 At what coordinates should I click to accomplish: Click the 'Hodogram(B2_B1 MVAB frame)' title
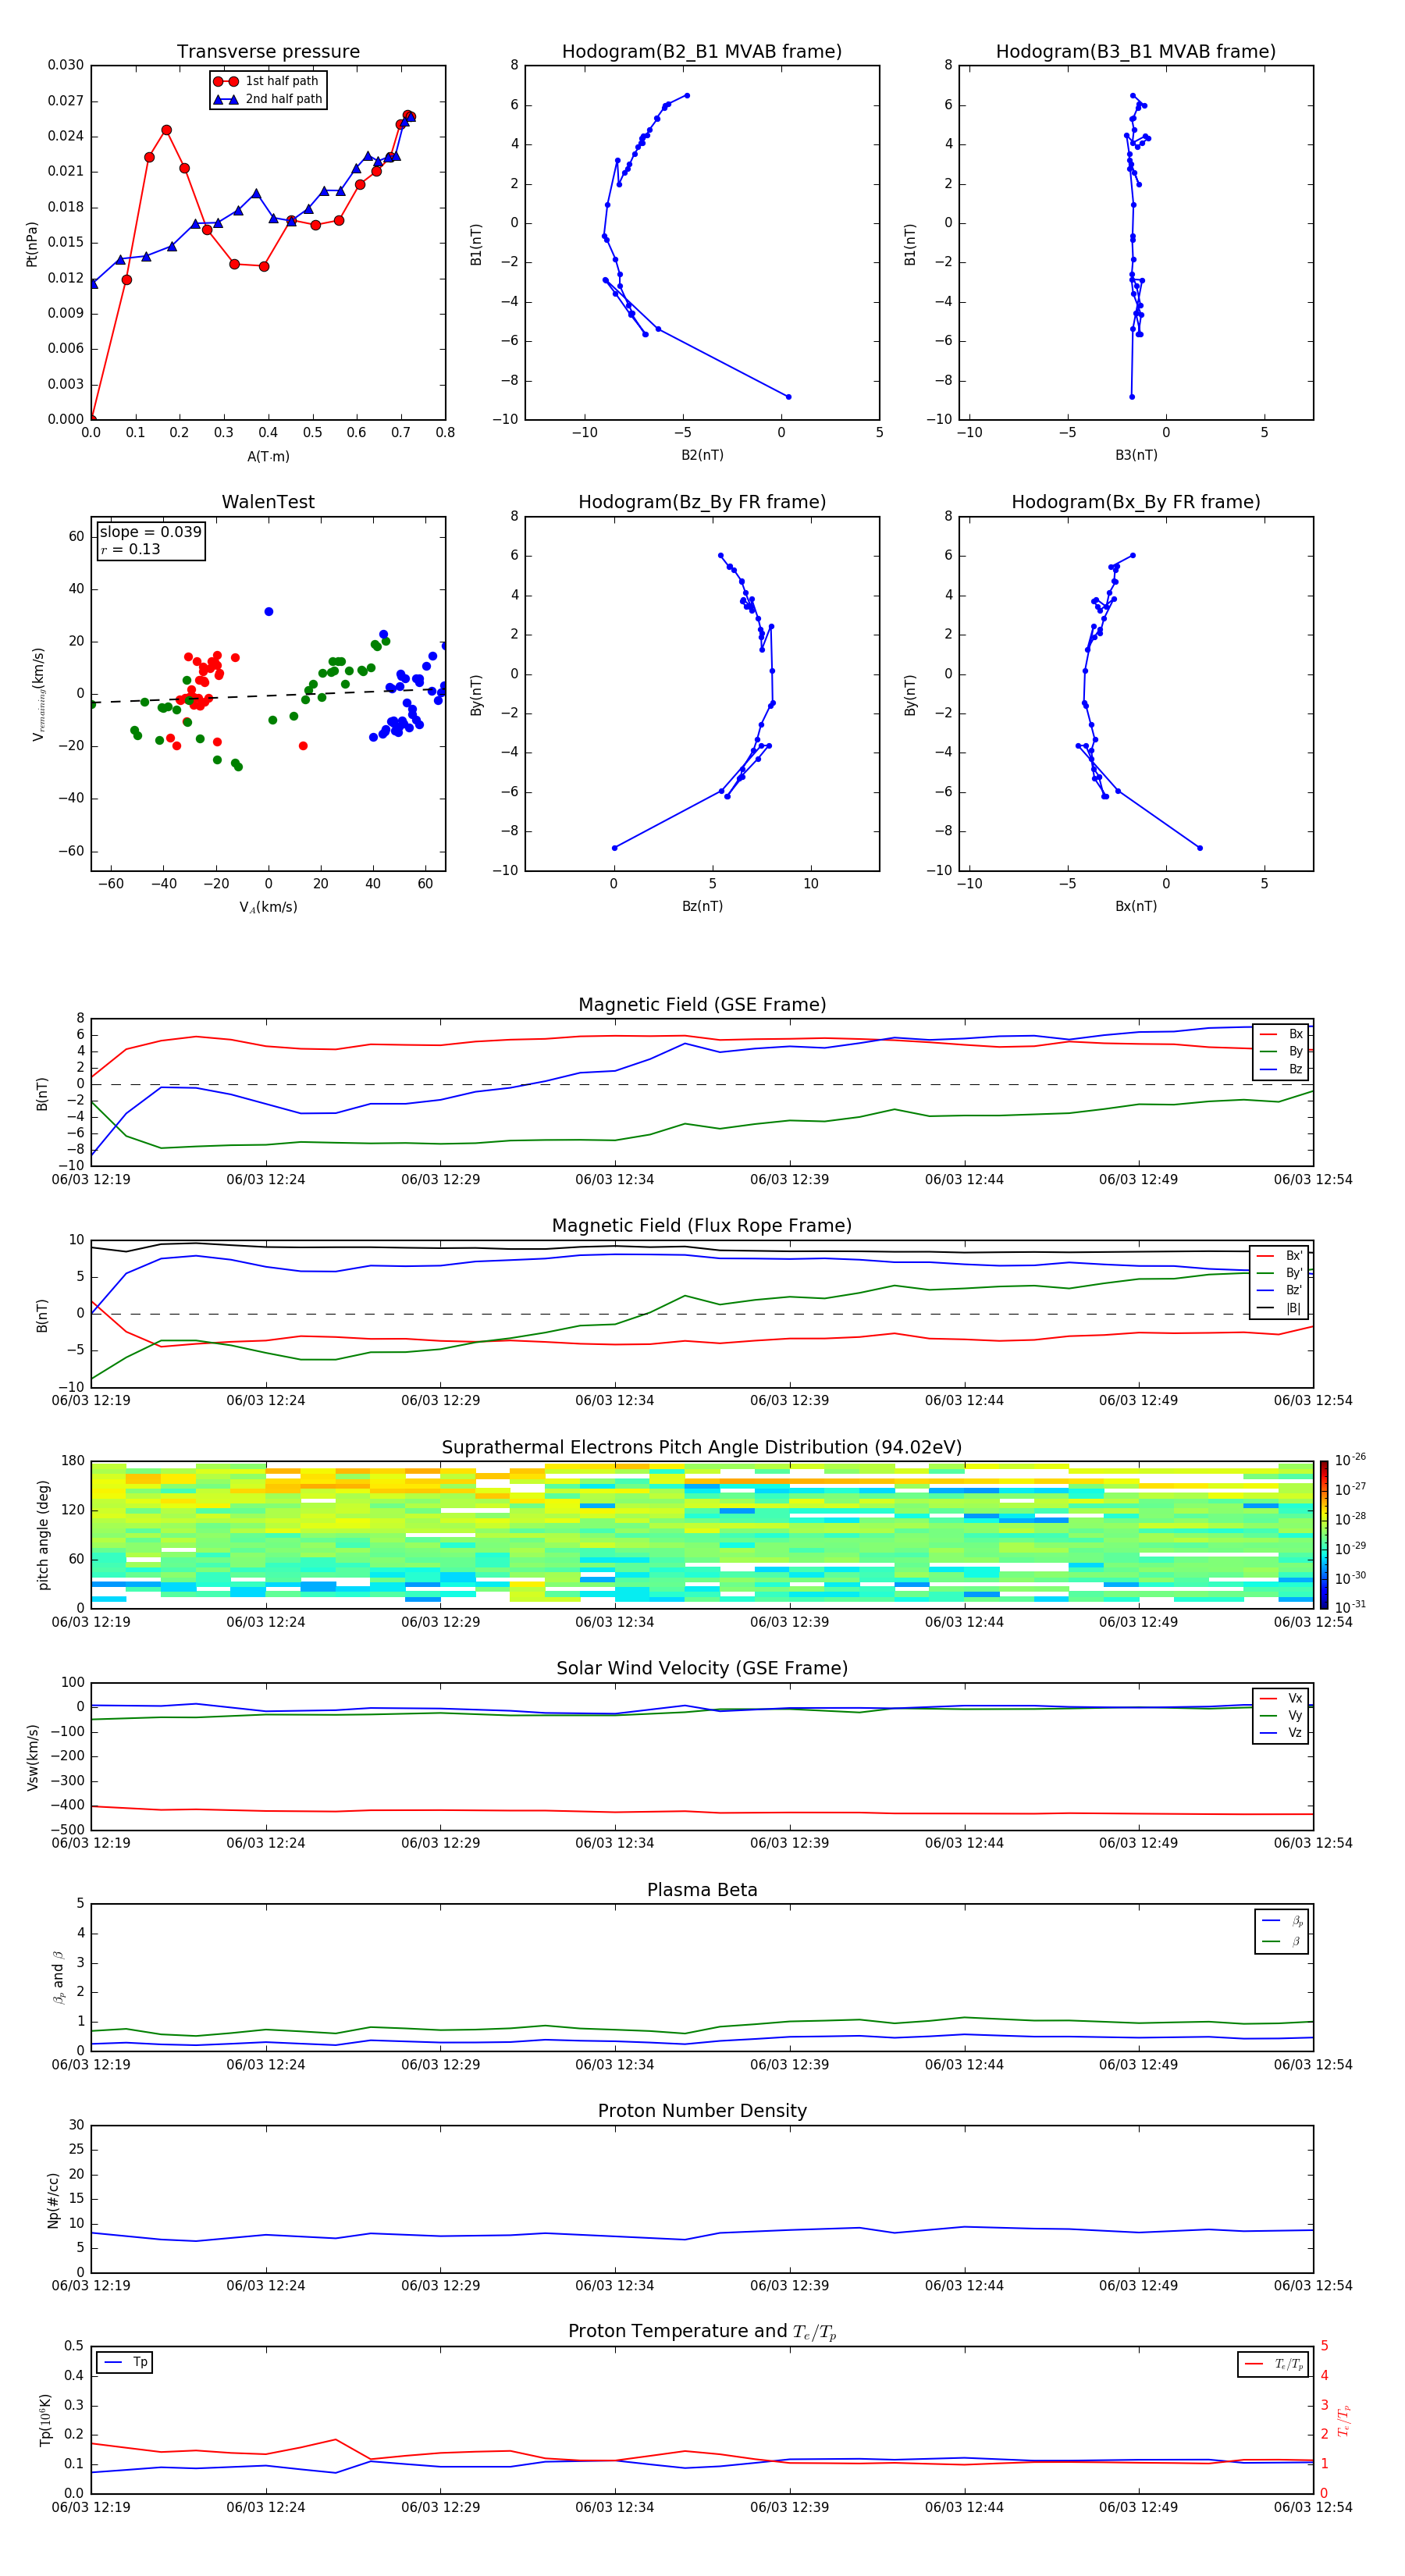point(702,52)
